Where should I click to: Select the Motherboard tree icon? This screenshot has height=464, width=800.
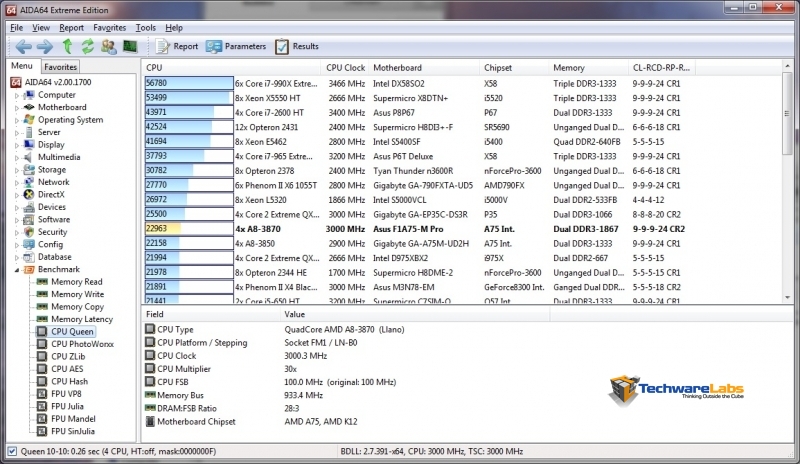coord(29,107)
